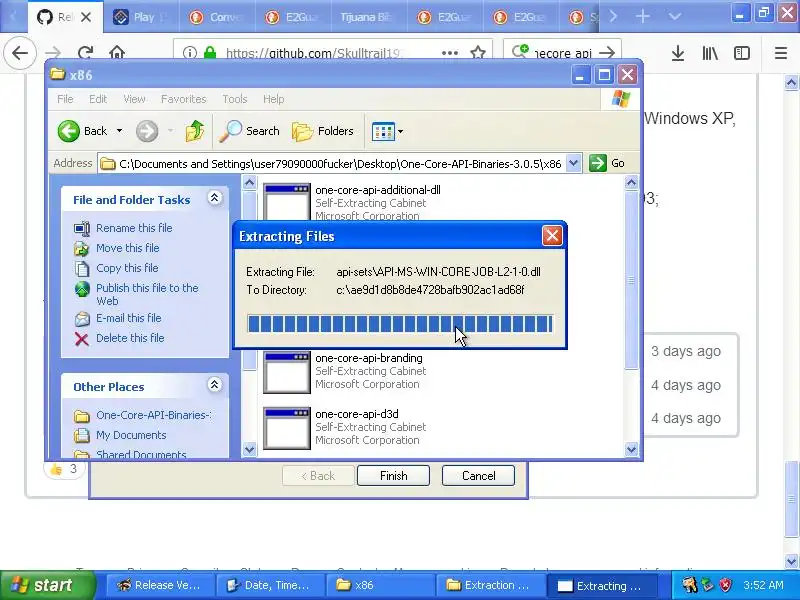The width and height of the screenshot is (800, 600).
Task: Open Firefox hamburger menu
Action: tap(781, 53)
